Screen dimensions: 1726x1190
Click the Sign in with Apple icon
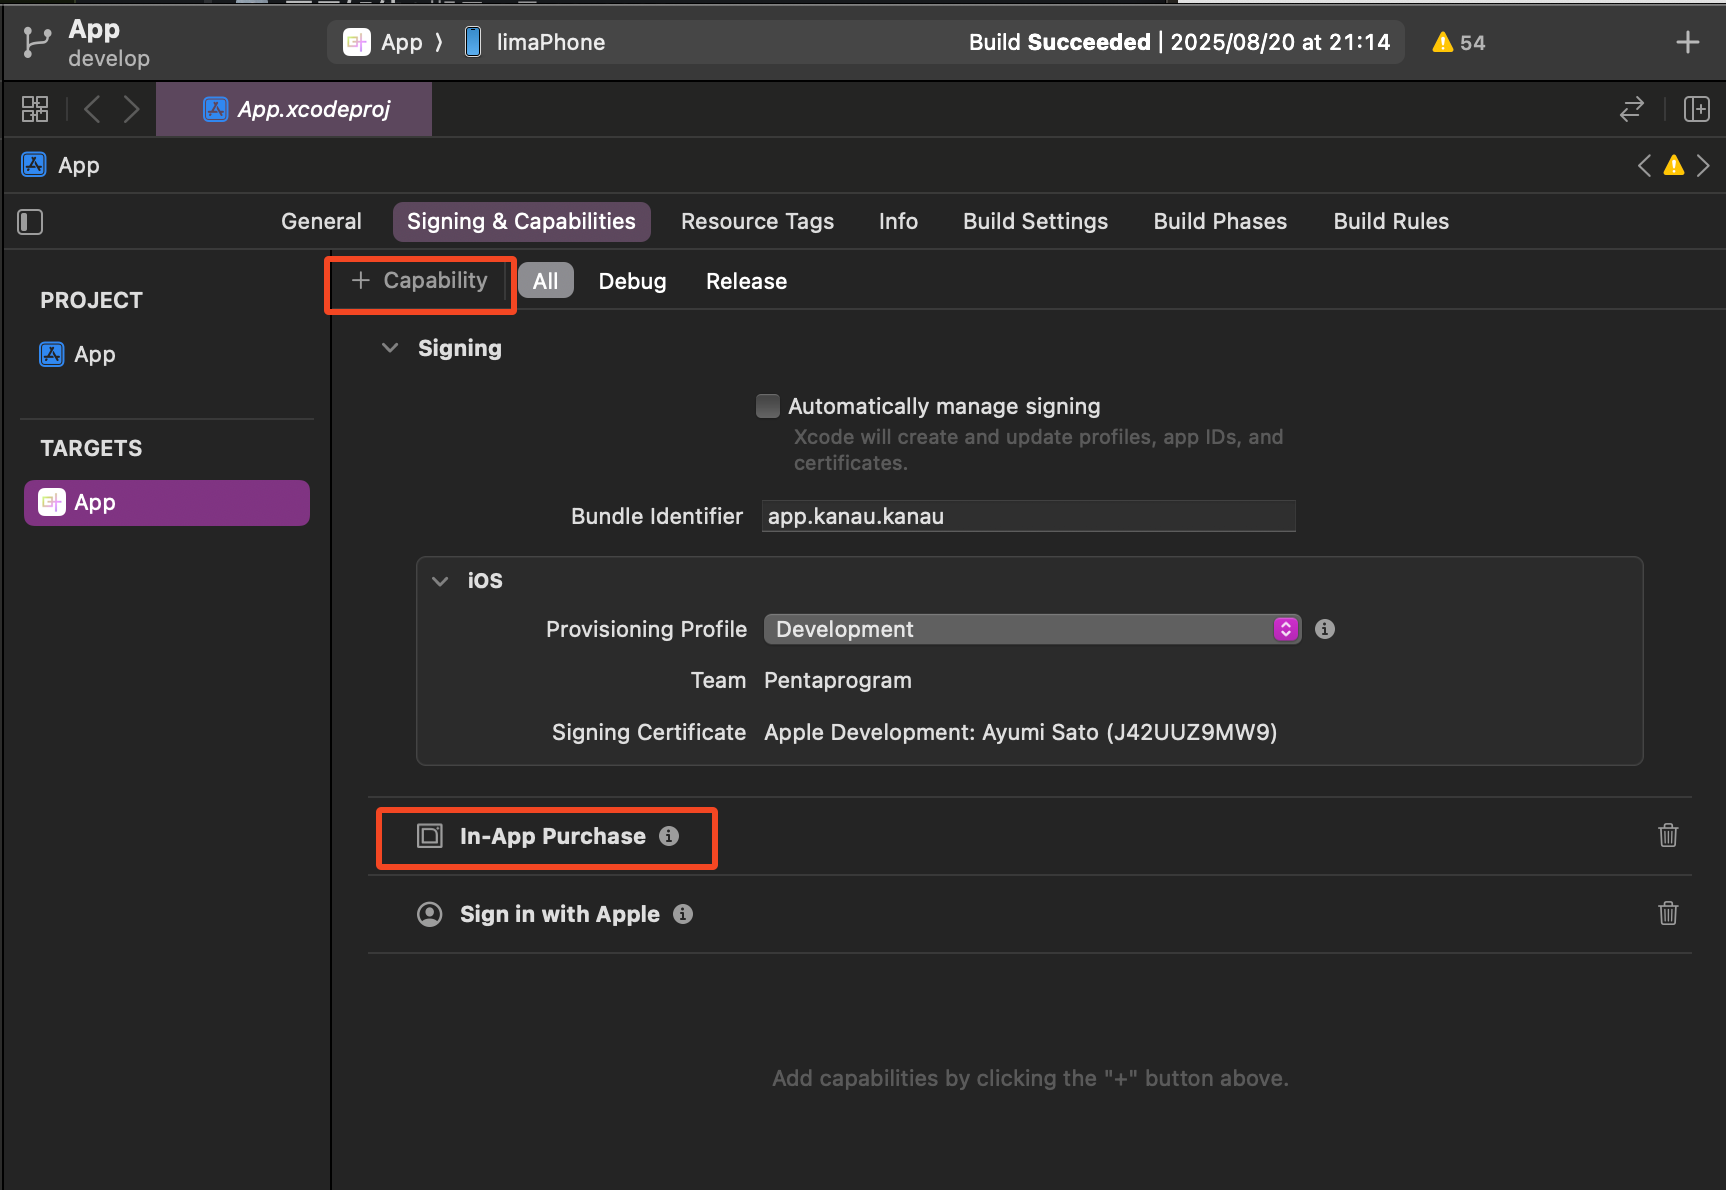click(x=430, y=914)
